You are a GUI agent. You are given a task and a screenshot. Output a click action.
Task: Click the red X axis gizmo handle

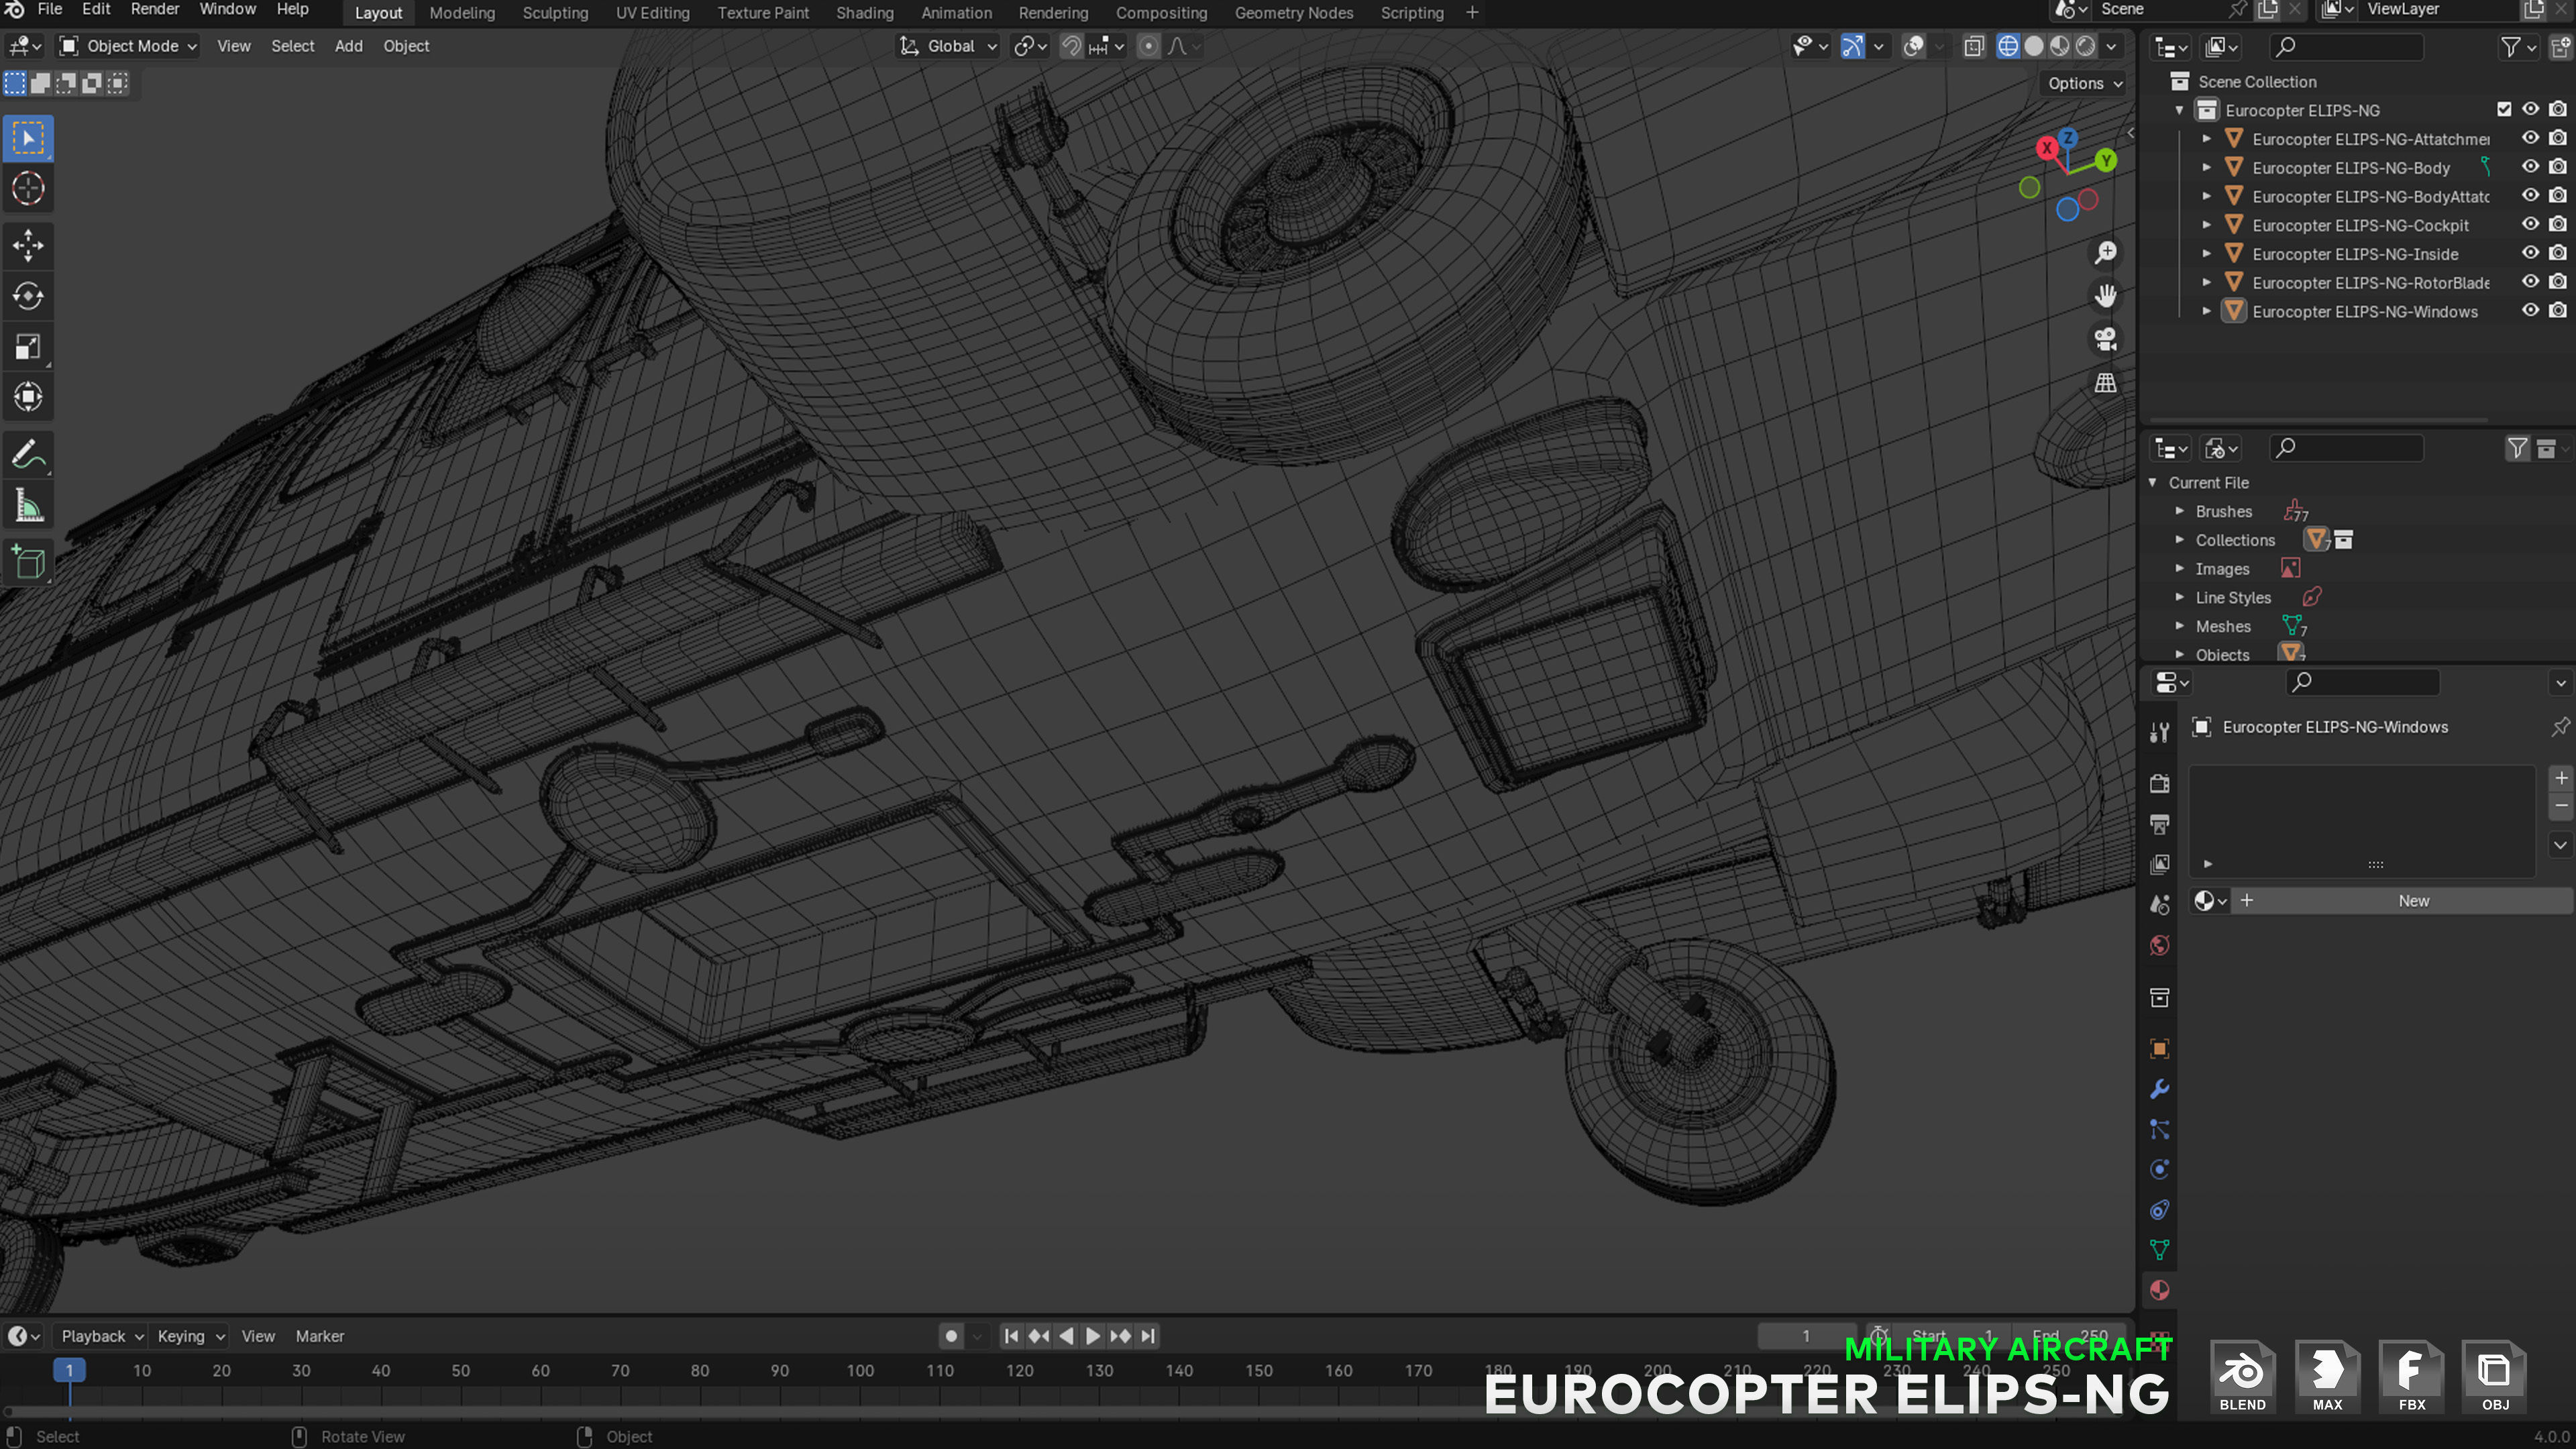[x=2047, y=148]
